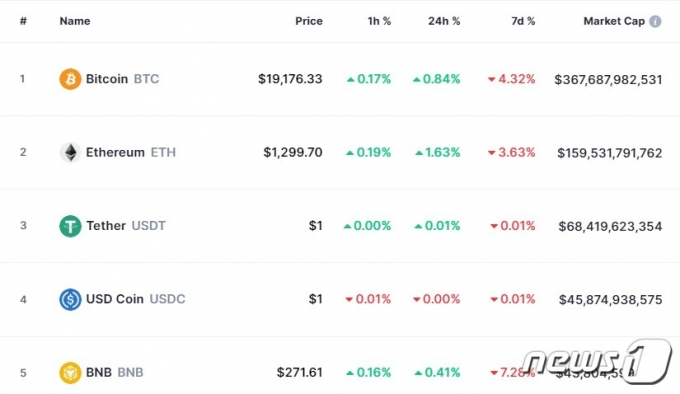The width and height of the screenshot is (680, 394).
Task: Sort by the Market Cap column header
Action: pos(614,21)
